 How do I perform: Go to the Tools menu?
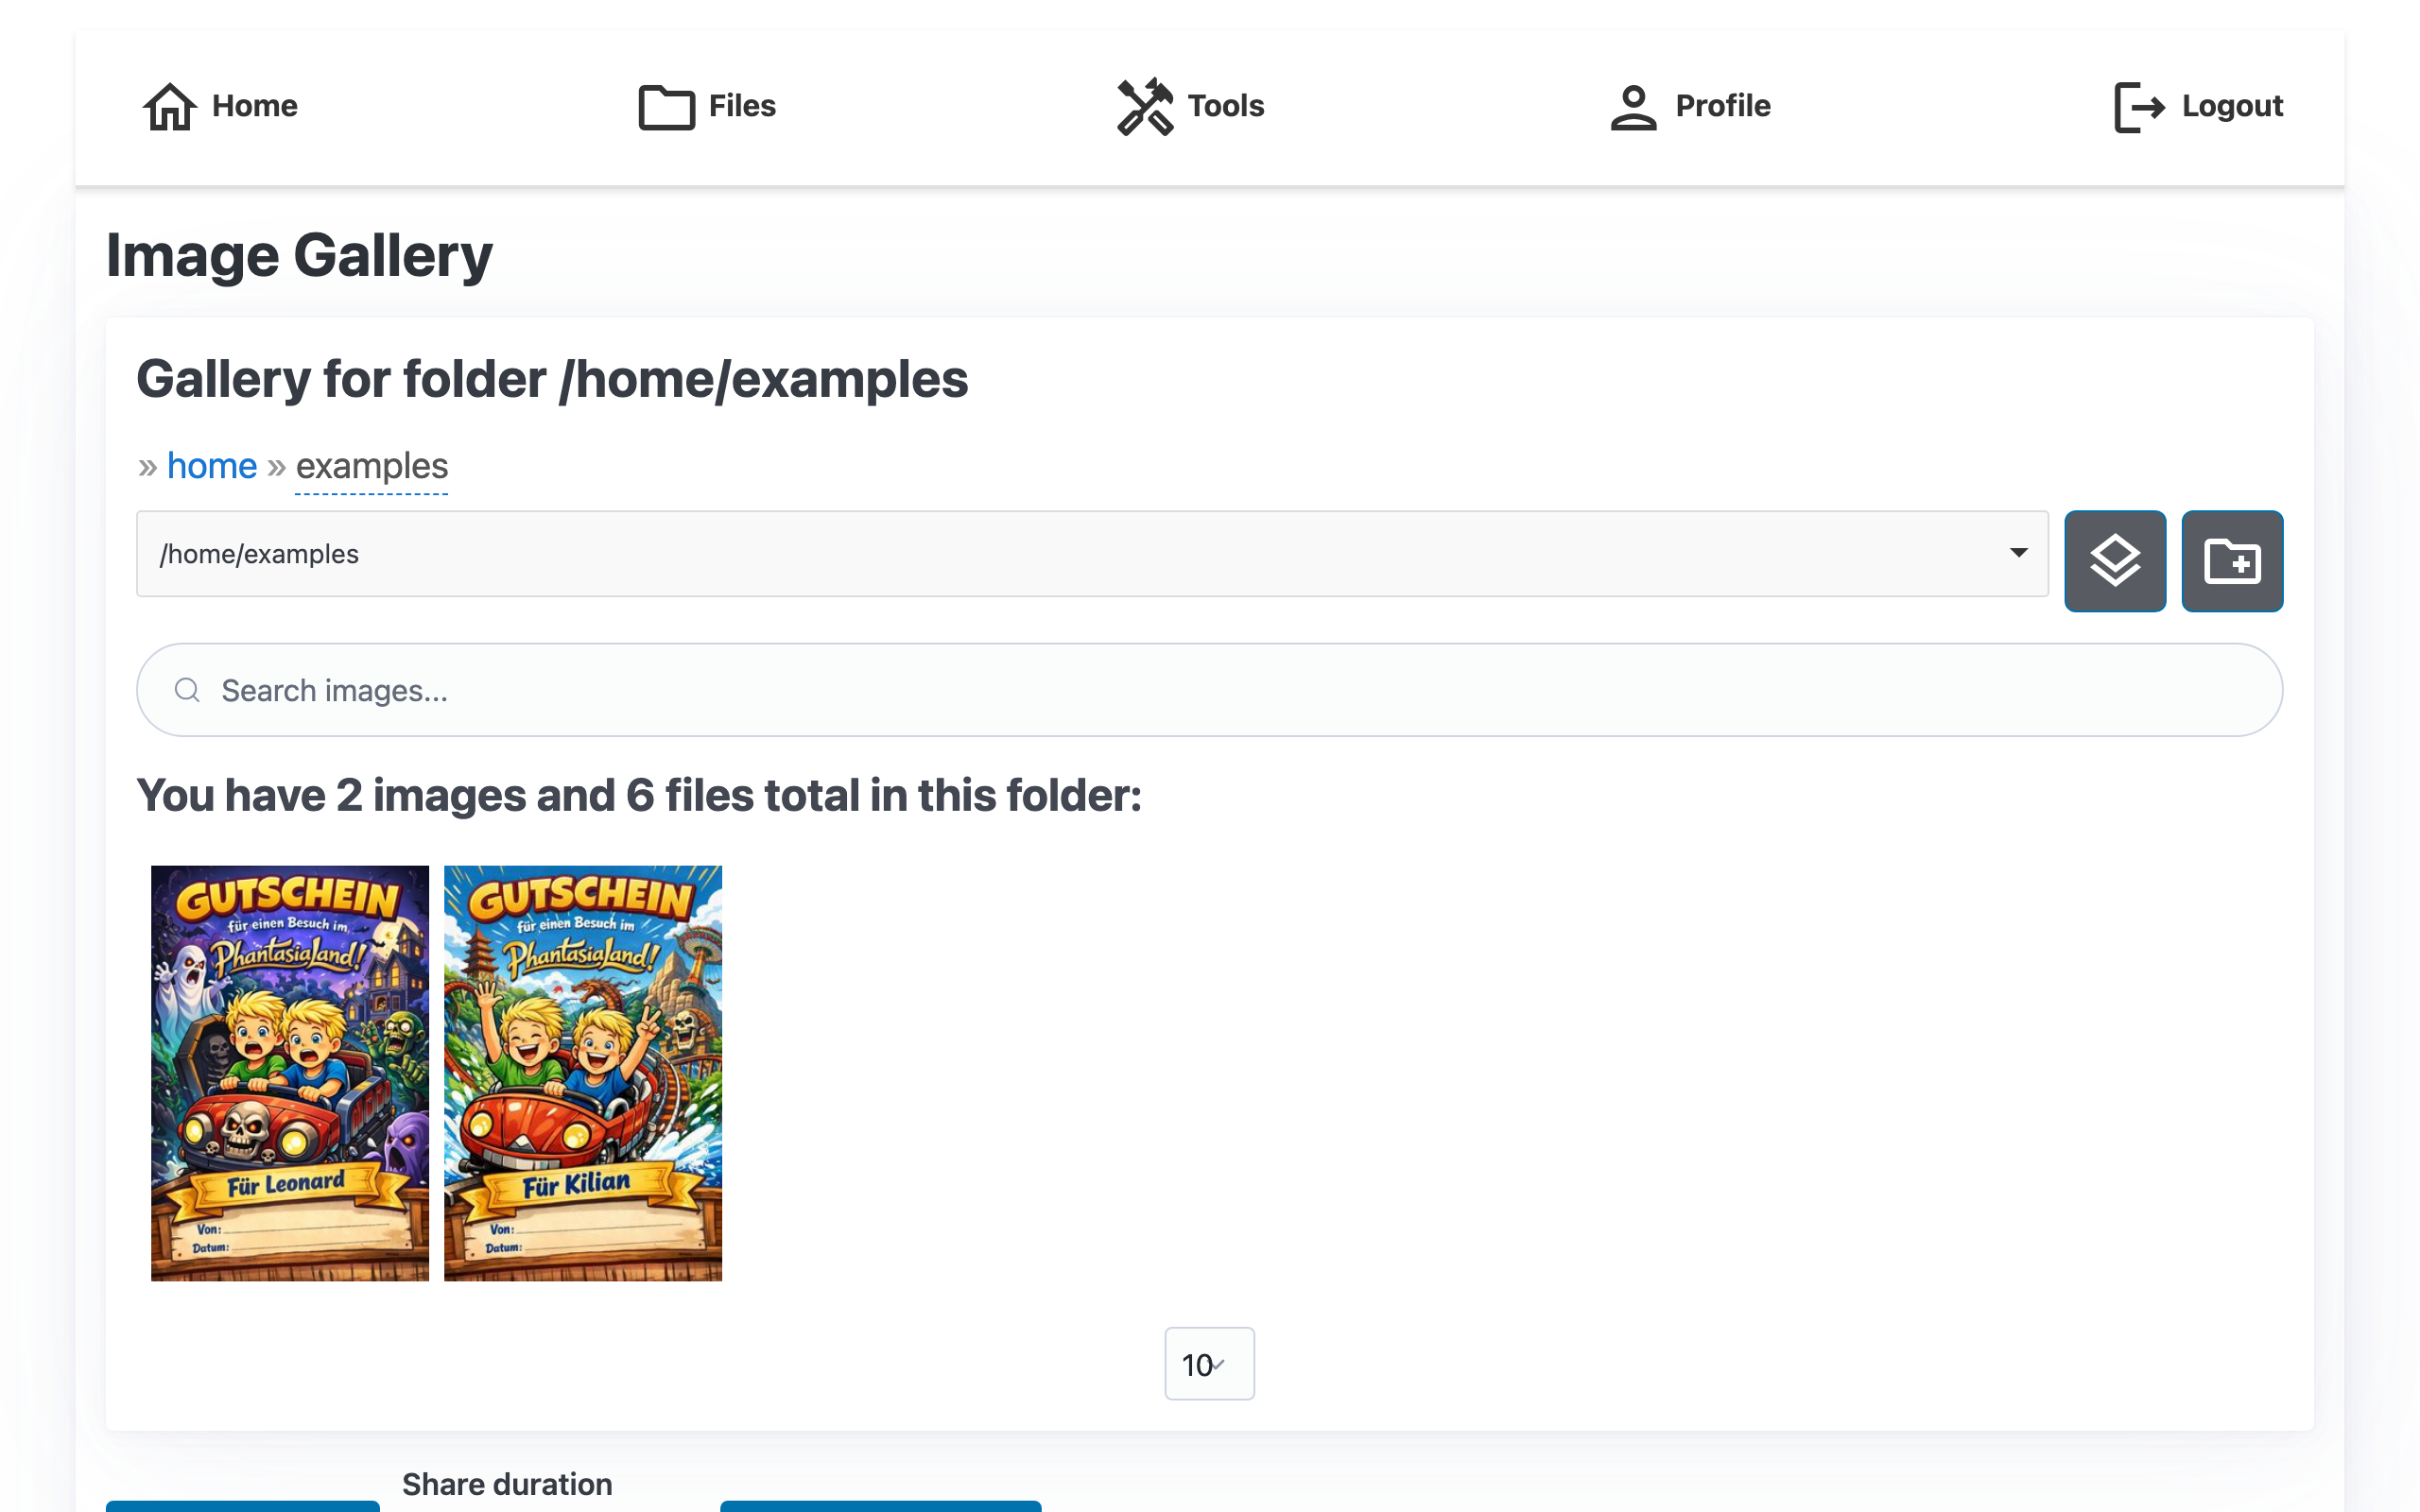(1225, 106)
